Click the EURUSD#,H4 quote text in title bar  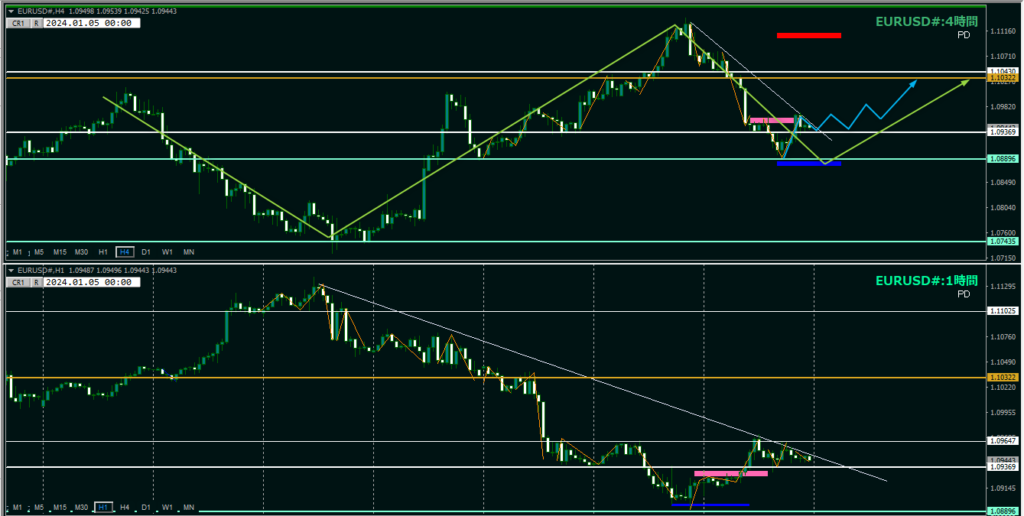[x=97, y=11]
